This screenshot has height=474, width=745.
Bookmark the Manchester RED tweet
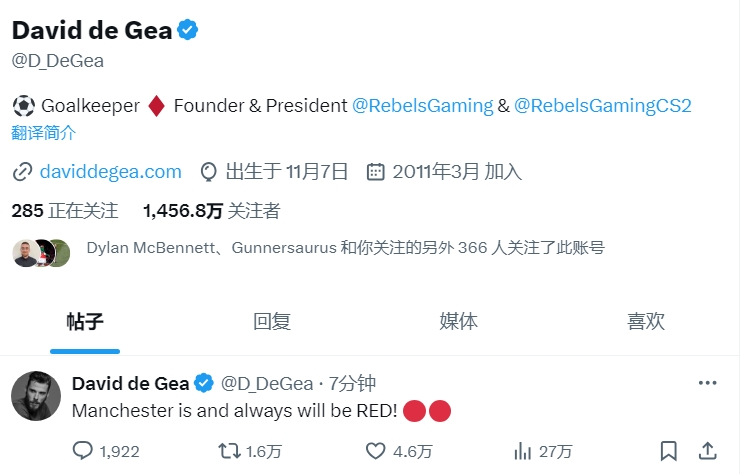[x=669, y=451]
